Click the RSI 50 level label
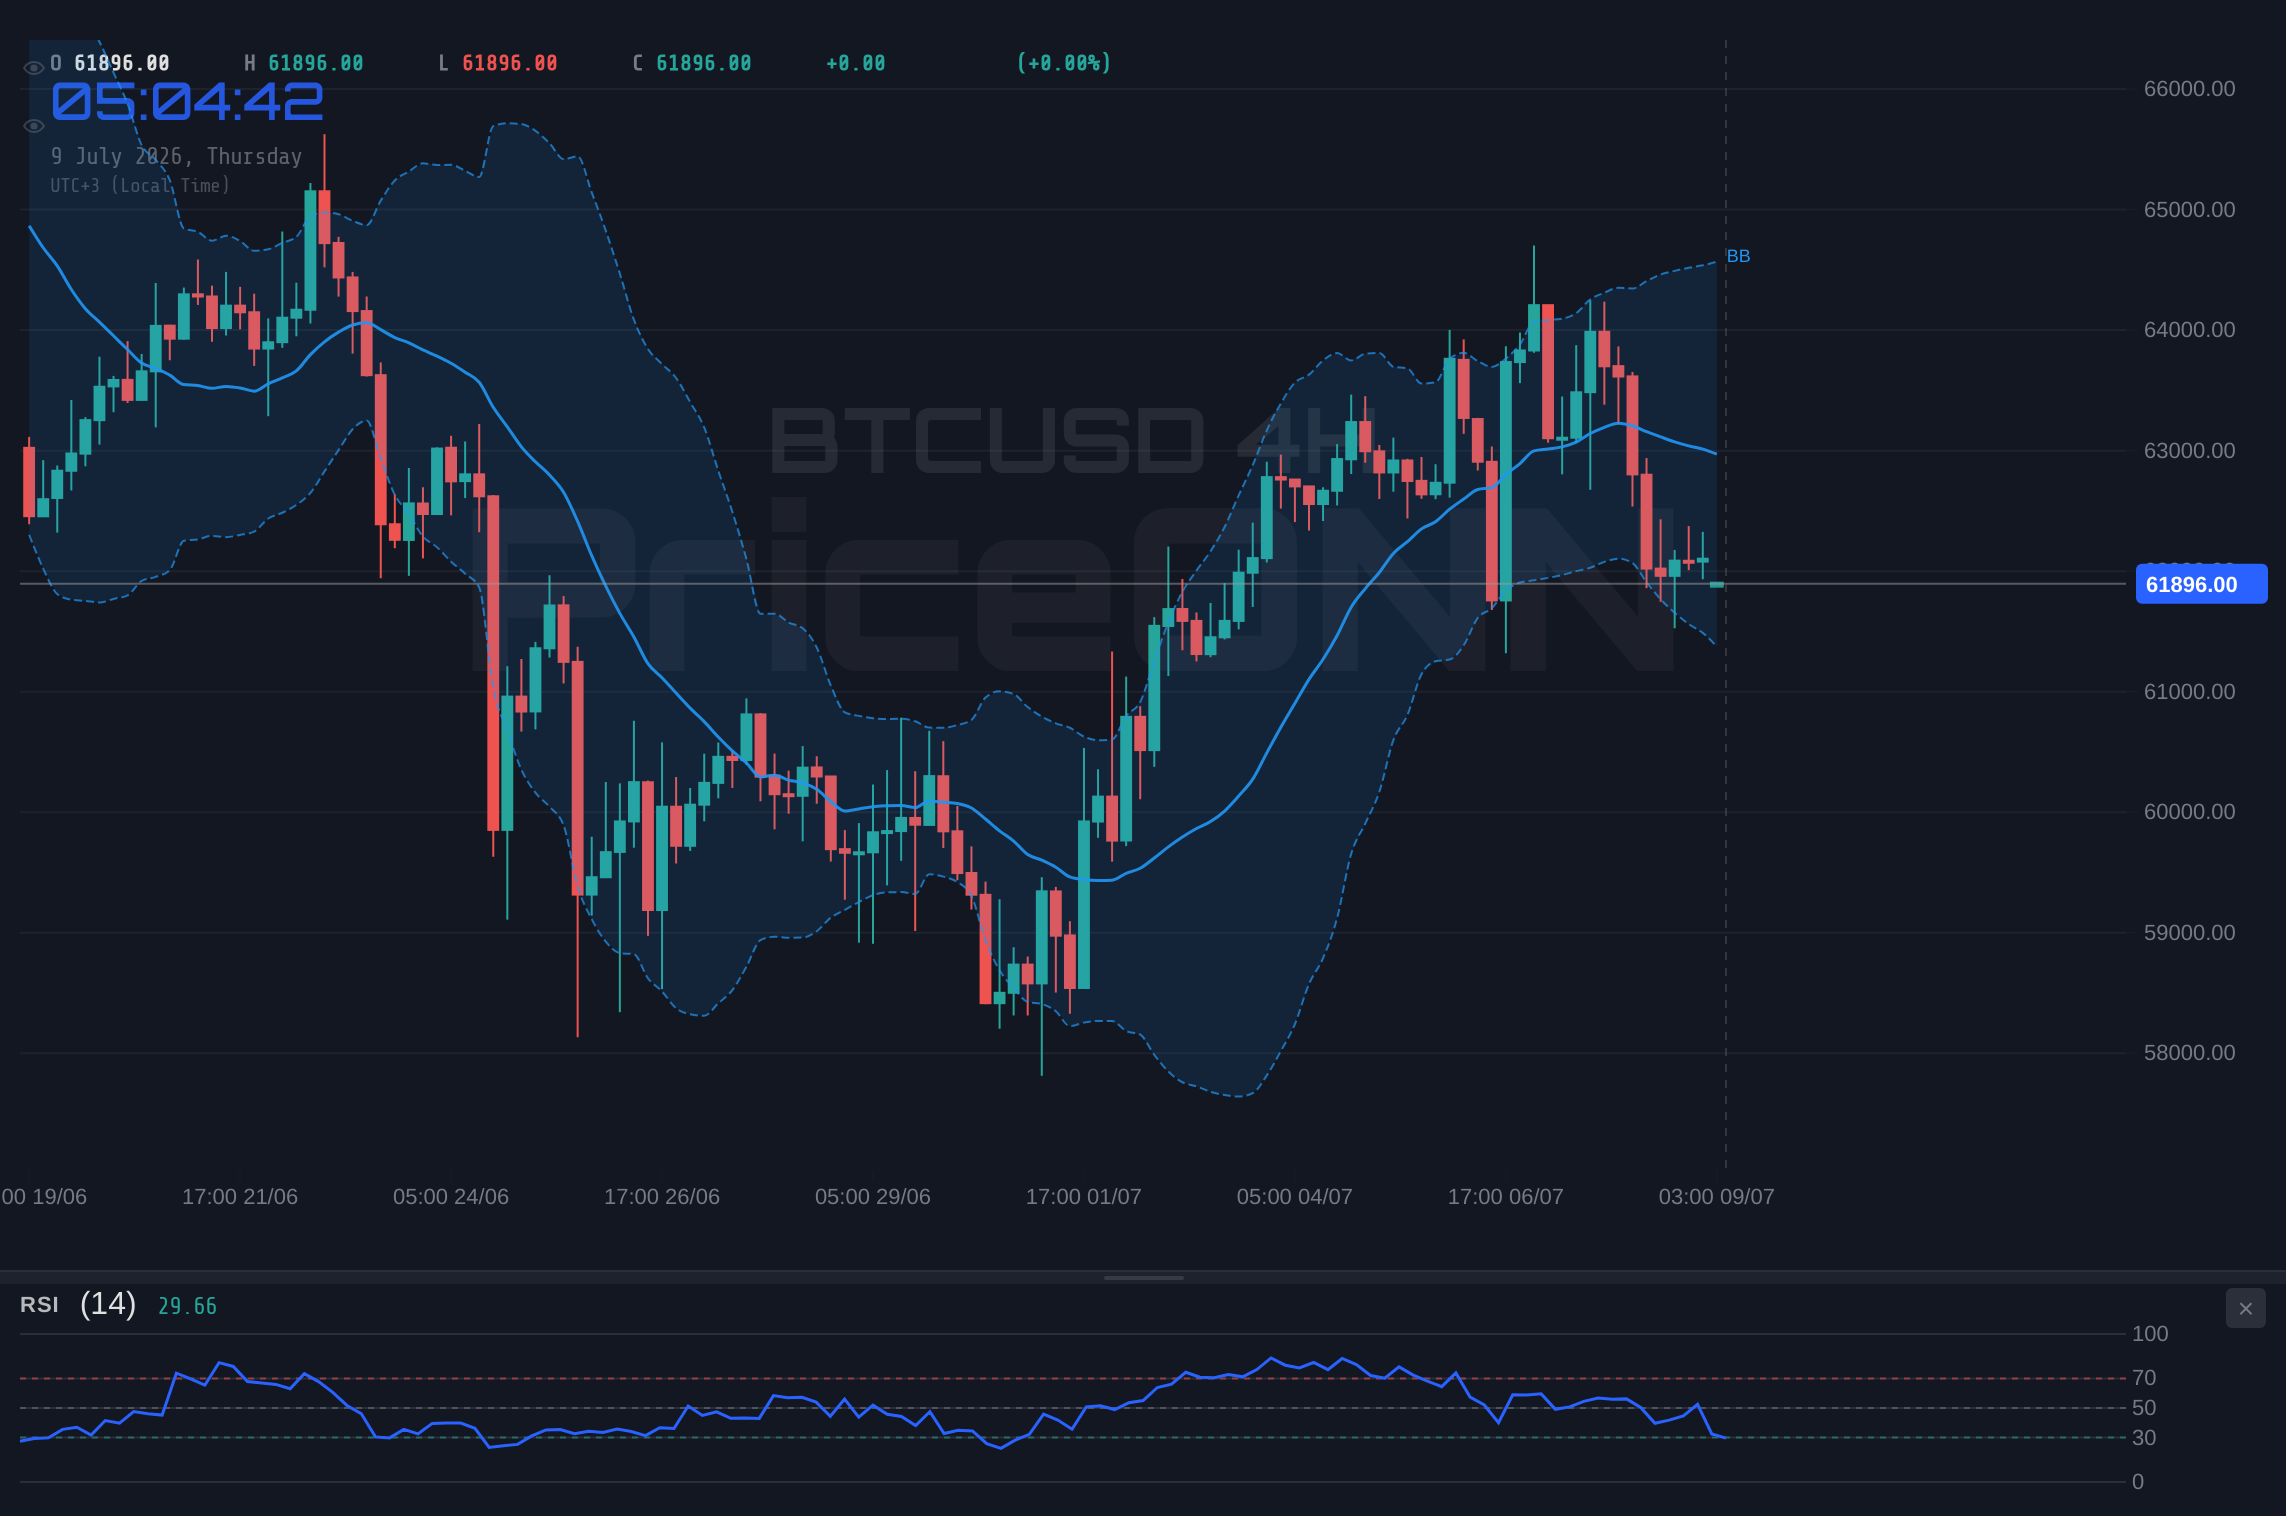Viewport: 2286px width, 1516px height. 2144,1408
